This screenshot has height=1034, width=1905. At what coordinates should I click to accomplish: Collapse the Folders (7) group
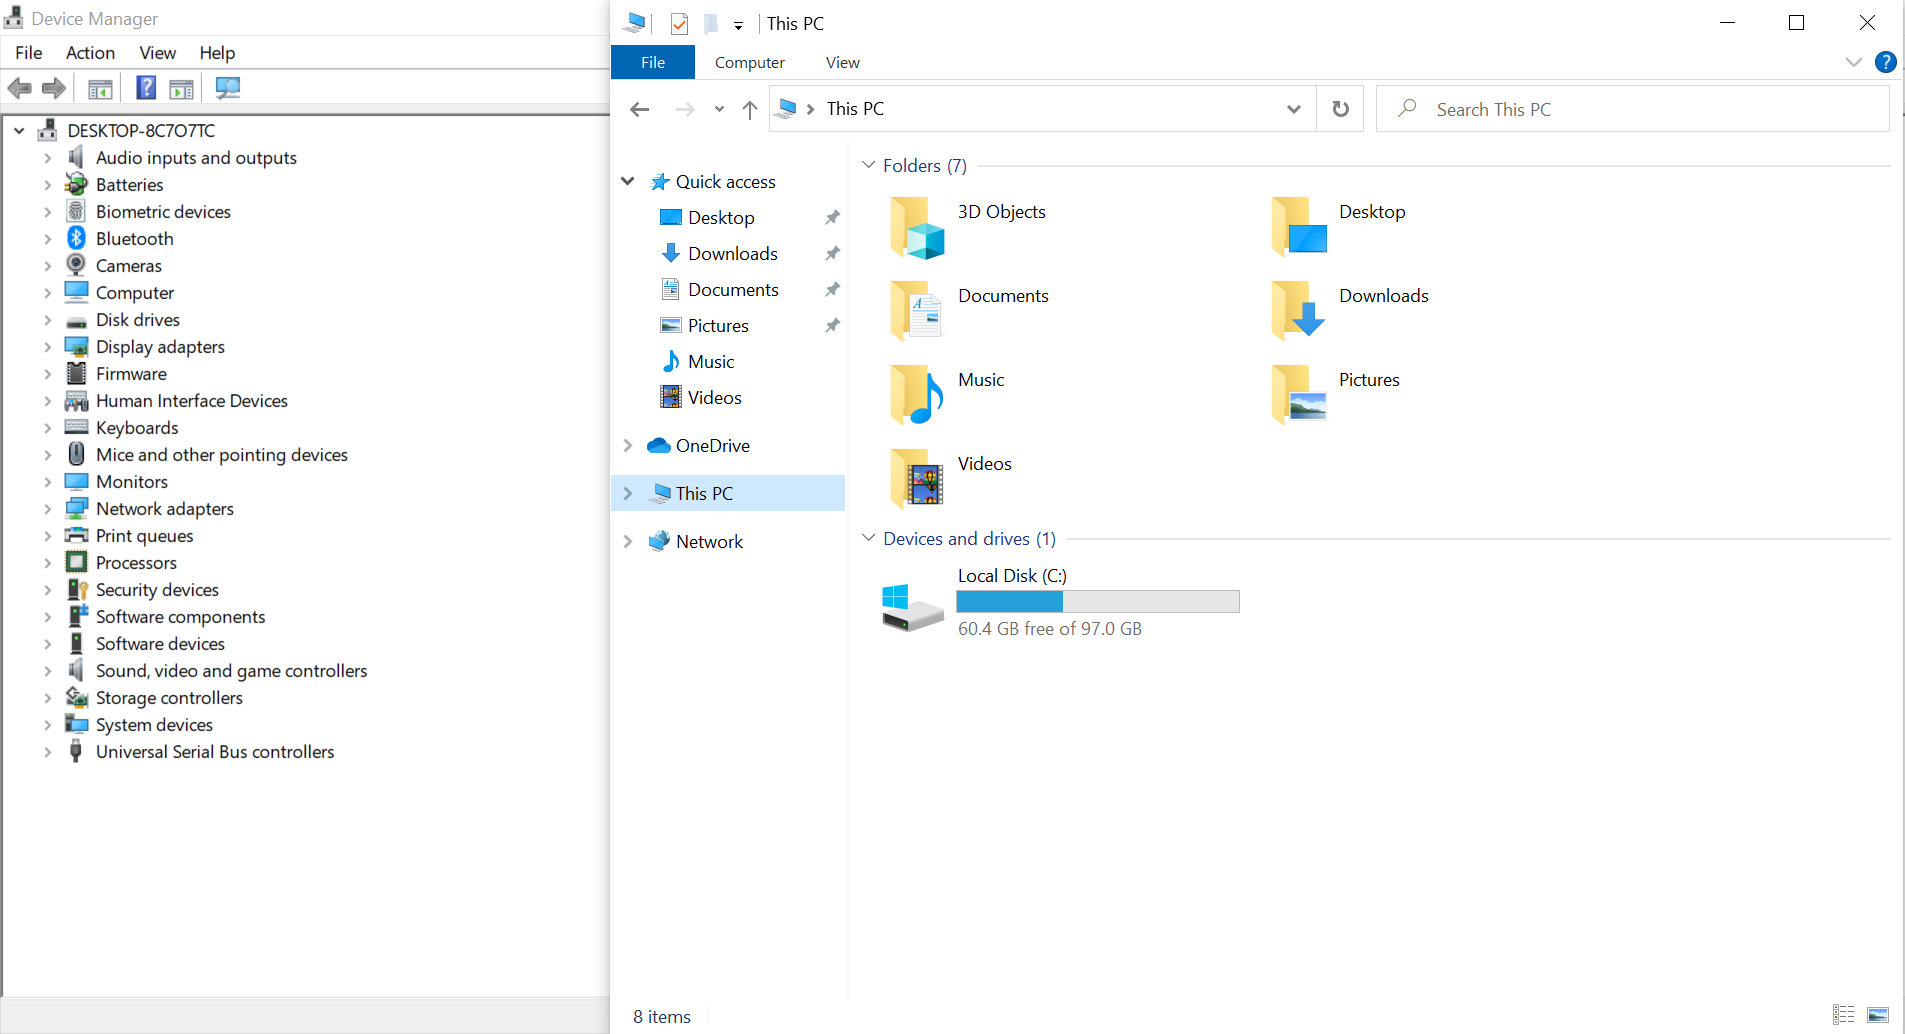point(869,165)
